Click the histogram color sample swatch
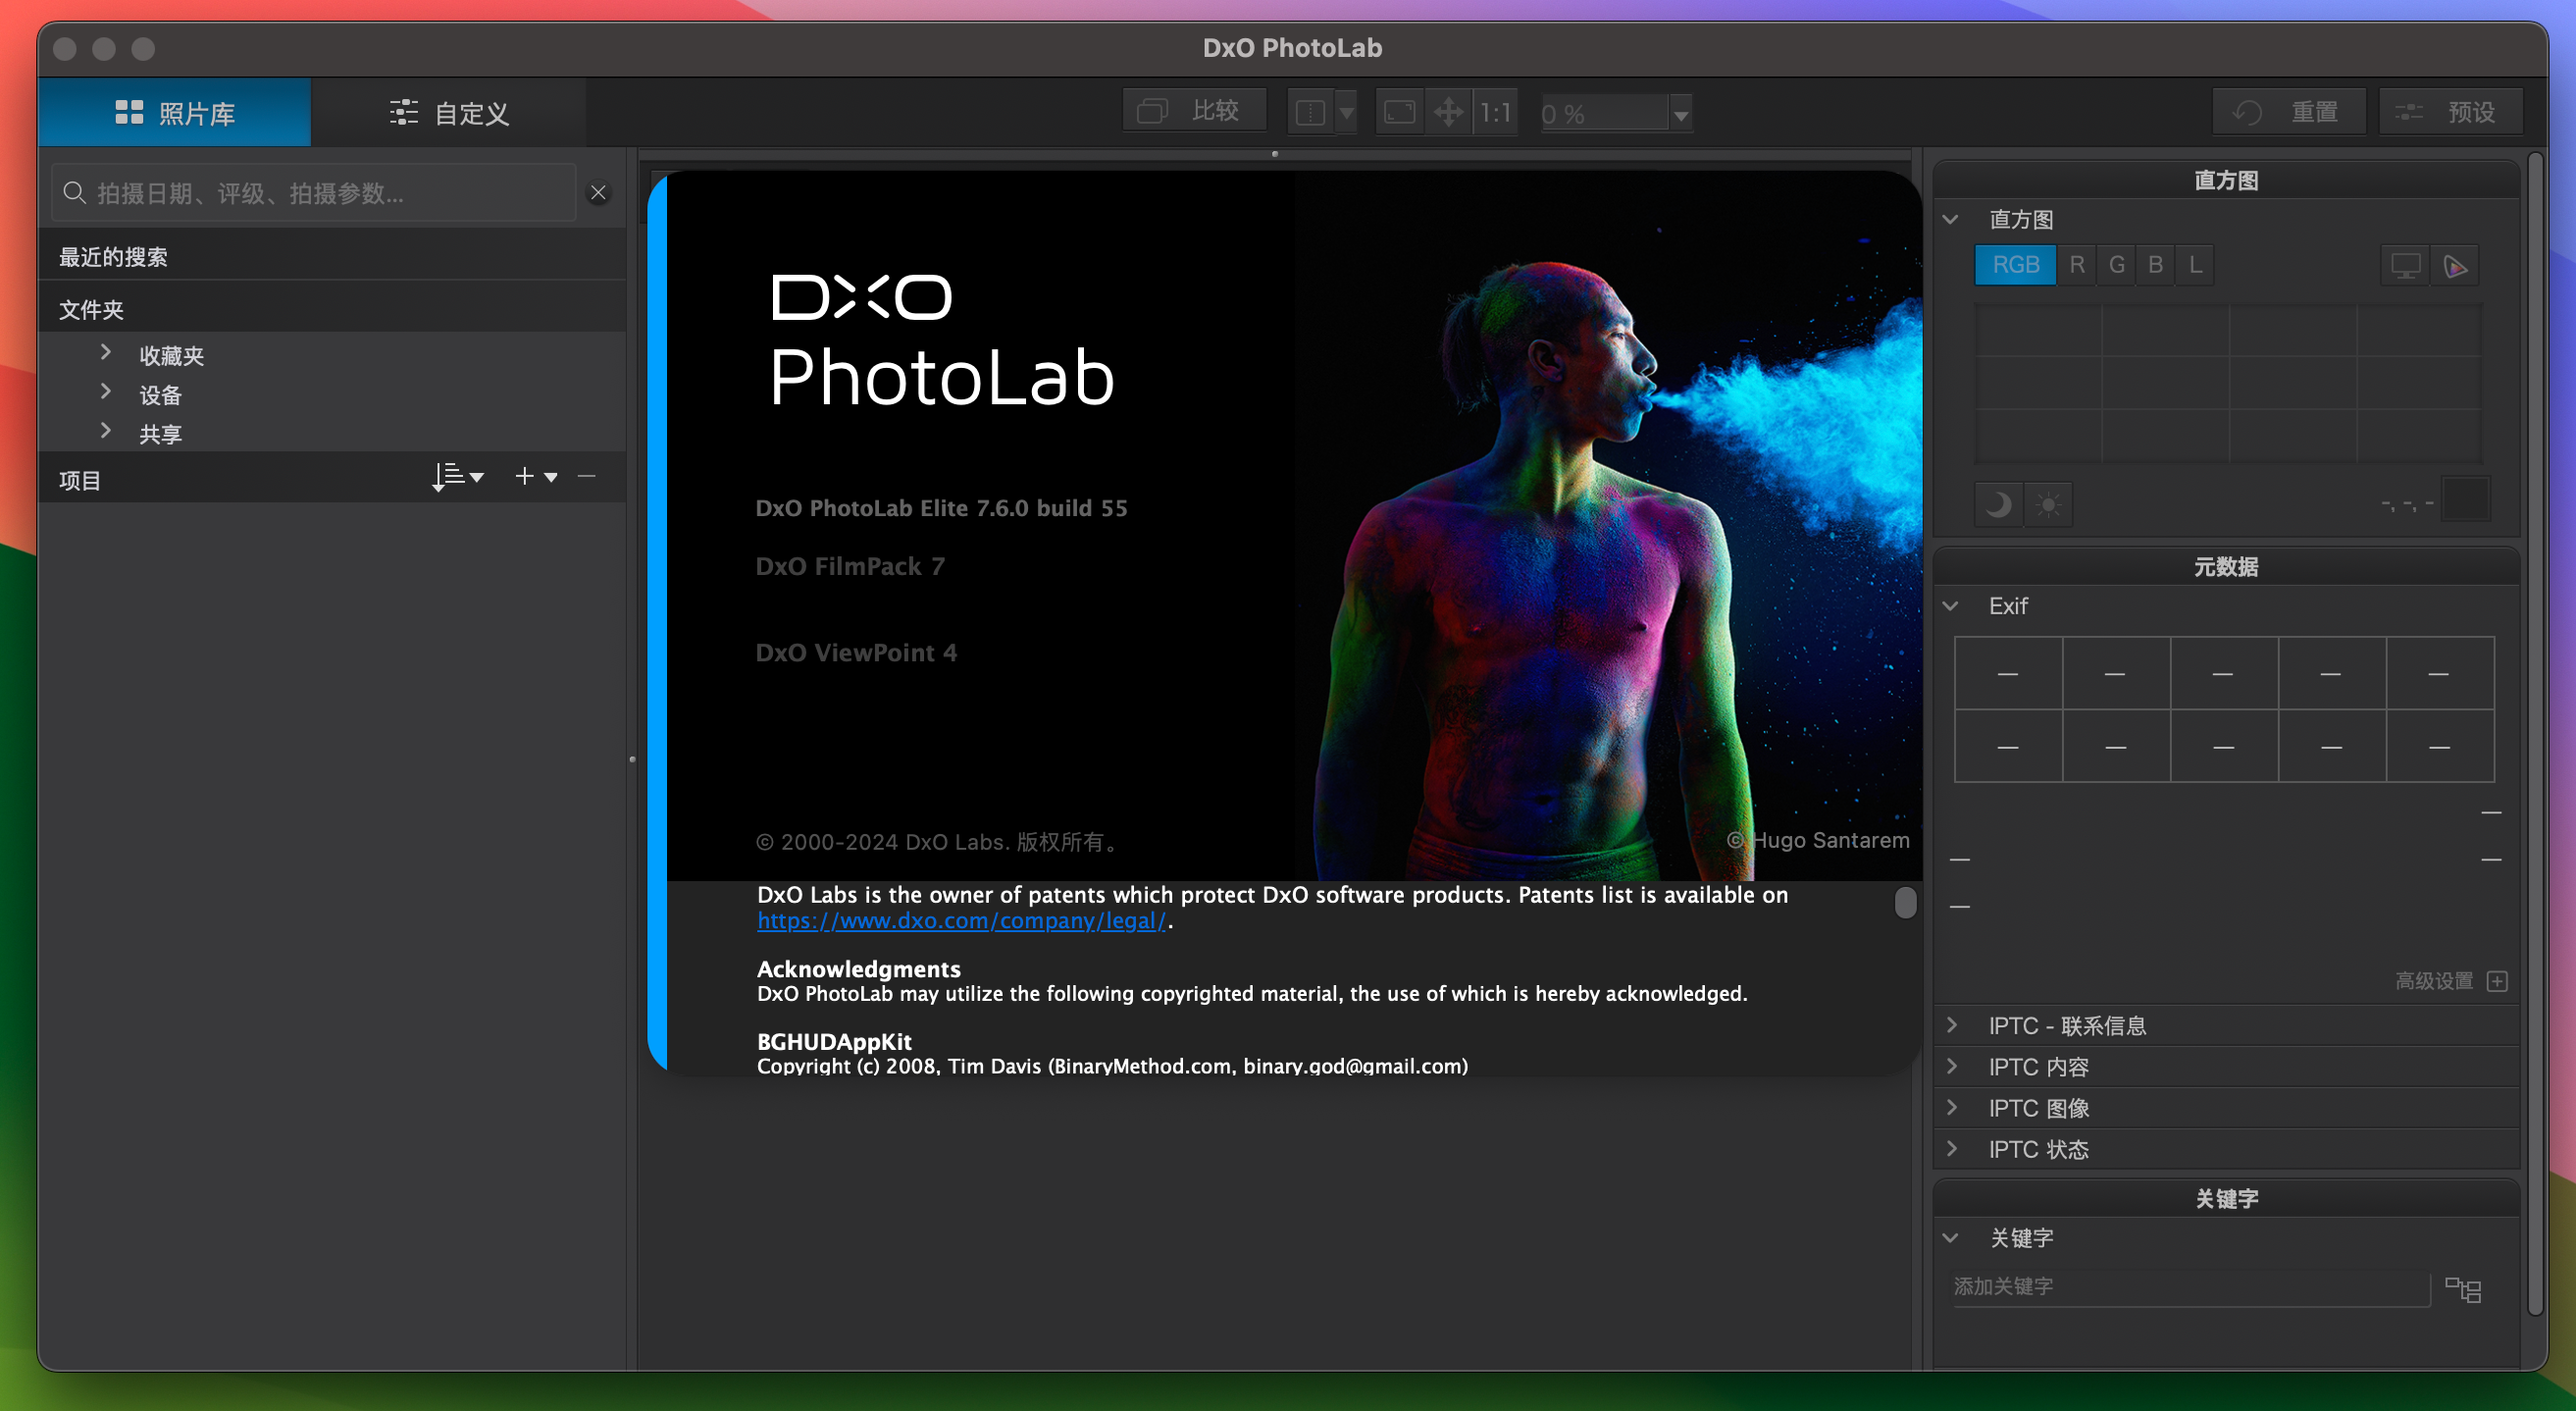Screen dimensions: 2576x1411 (x=2465, y=499)
